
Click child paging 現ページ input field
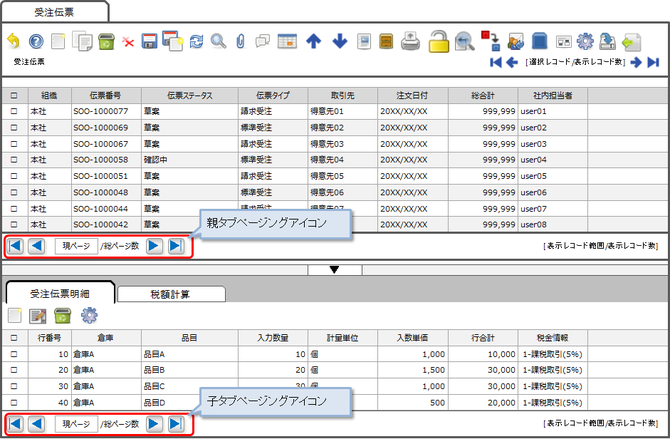tap(76, 424)
